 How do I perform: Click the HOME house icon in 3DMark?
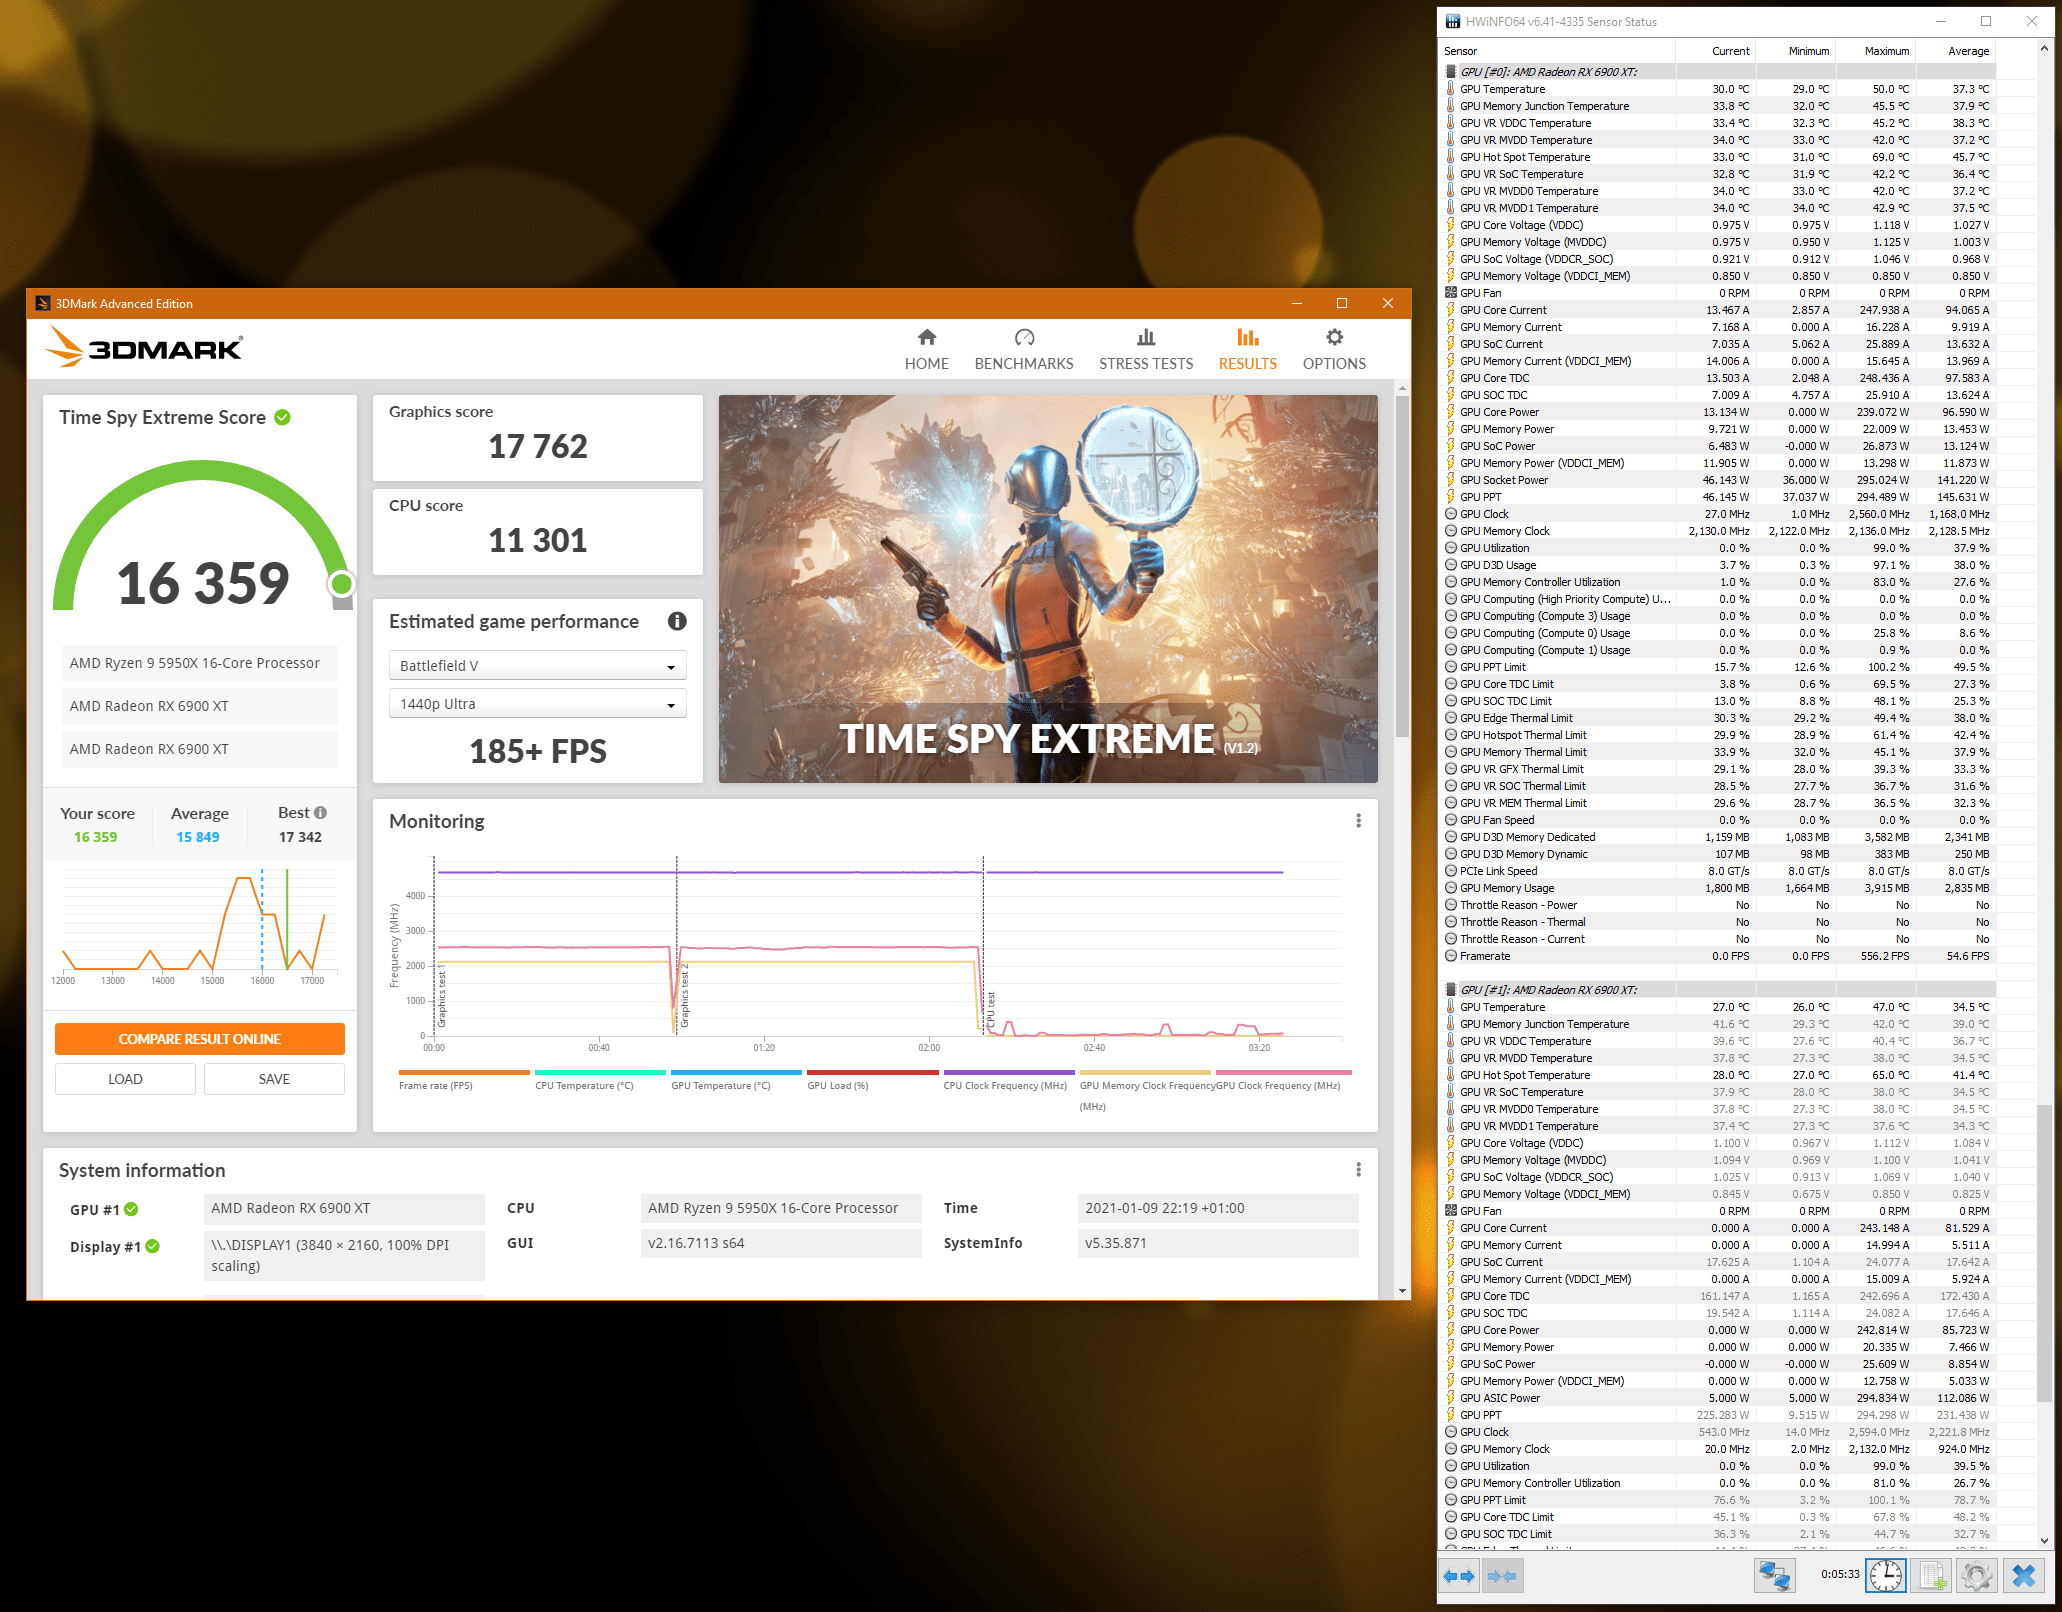point(927,338)
